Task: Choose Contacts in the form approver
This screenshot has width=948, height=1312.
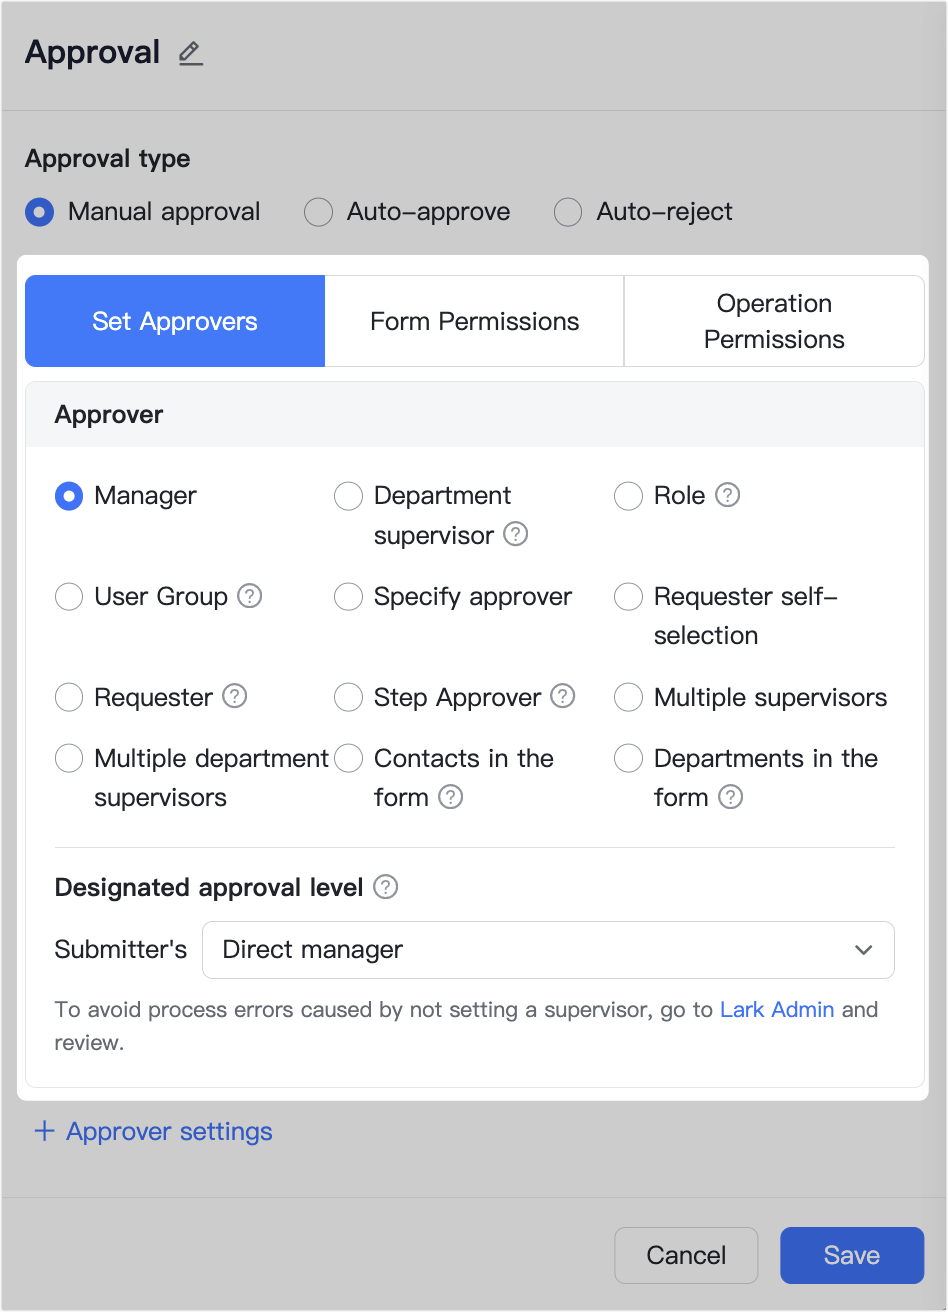Action: pyautogui.click(x=348, y=758)
